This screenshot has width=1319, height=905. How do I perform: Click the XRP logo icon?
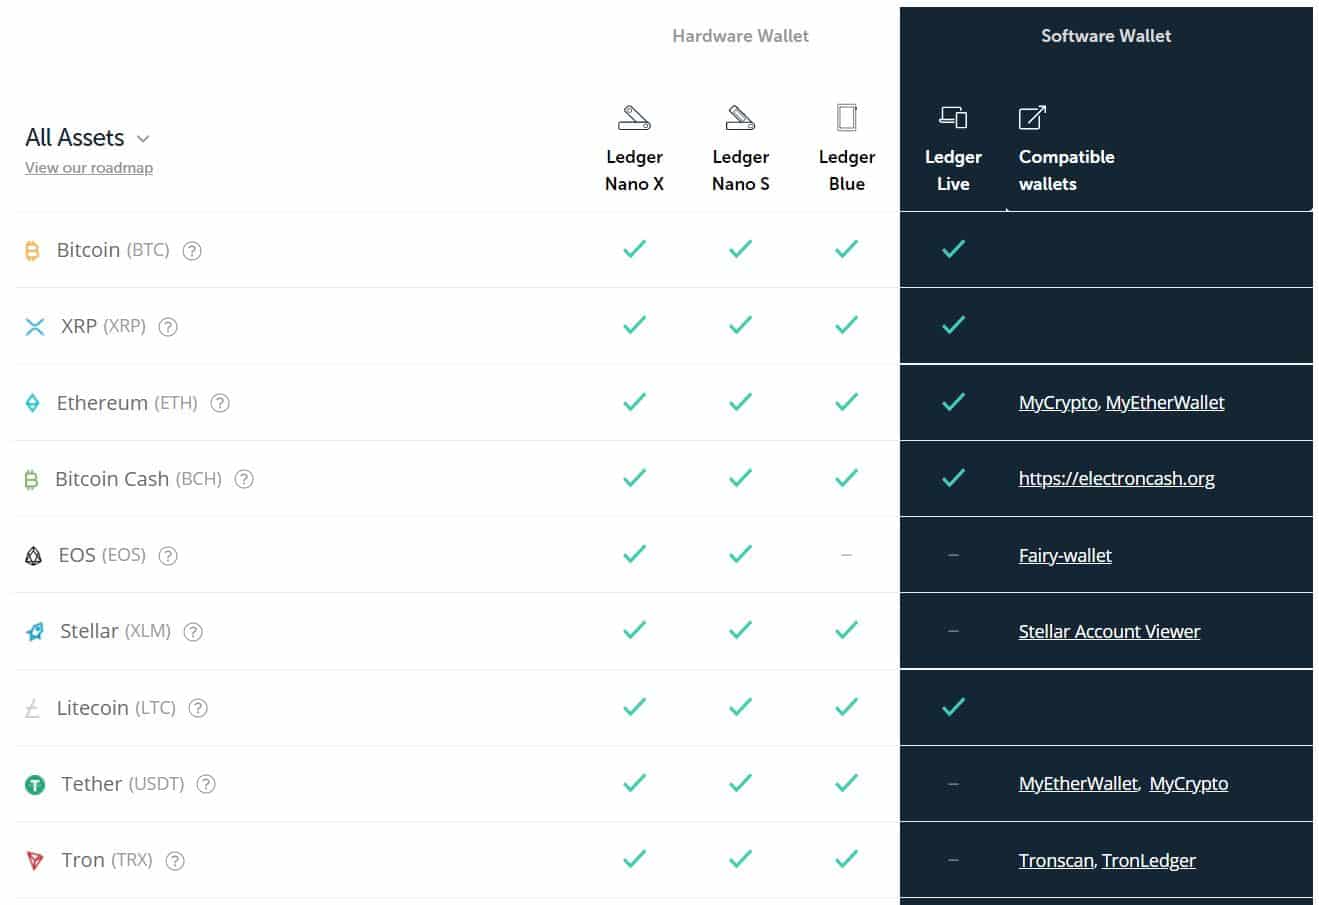coord(35,327)
